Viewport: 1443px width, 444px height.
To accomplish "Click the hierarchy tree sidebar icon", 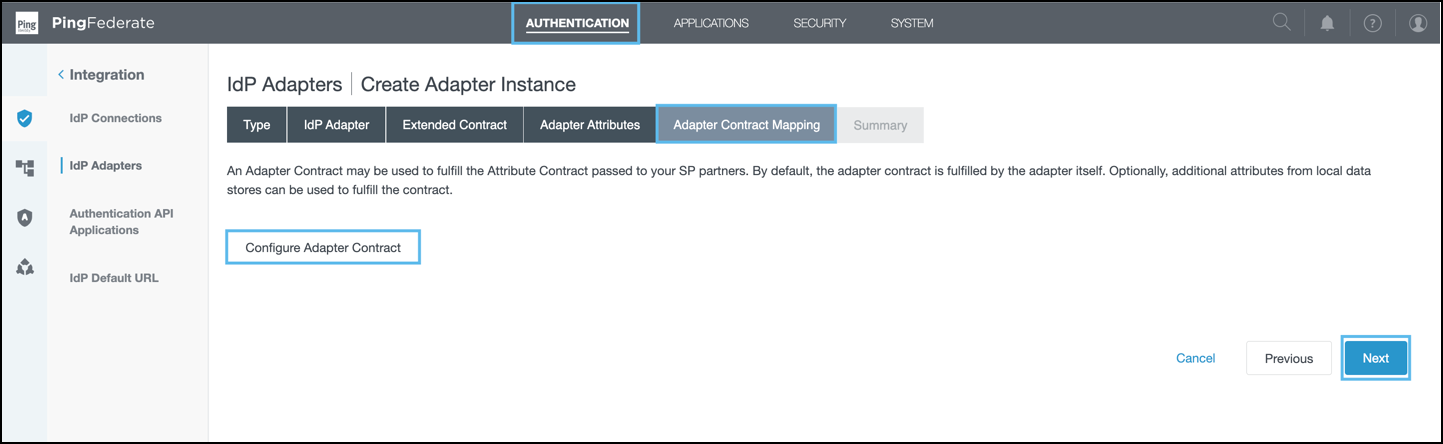I will tap(25, 167).
